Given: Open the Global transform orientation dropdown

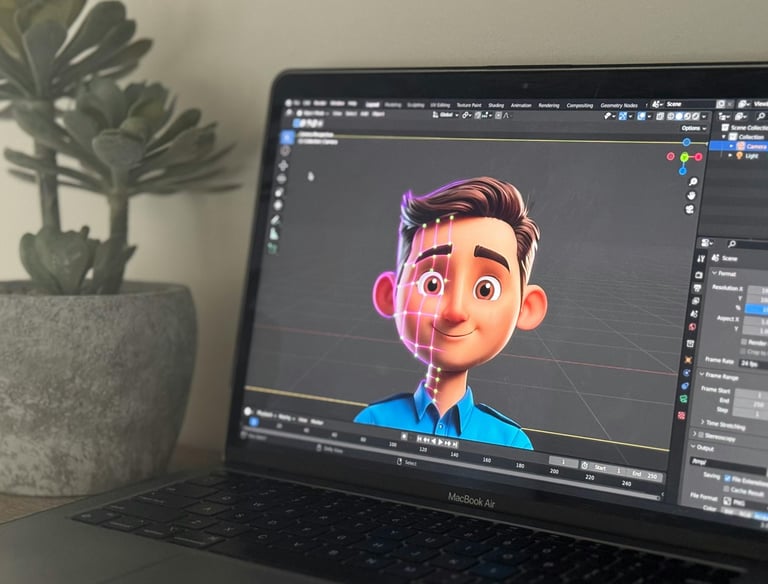Looking at the screenshot, I should (x=446, y=115).
